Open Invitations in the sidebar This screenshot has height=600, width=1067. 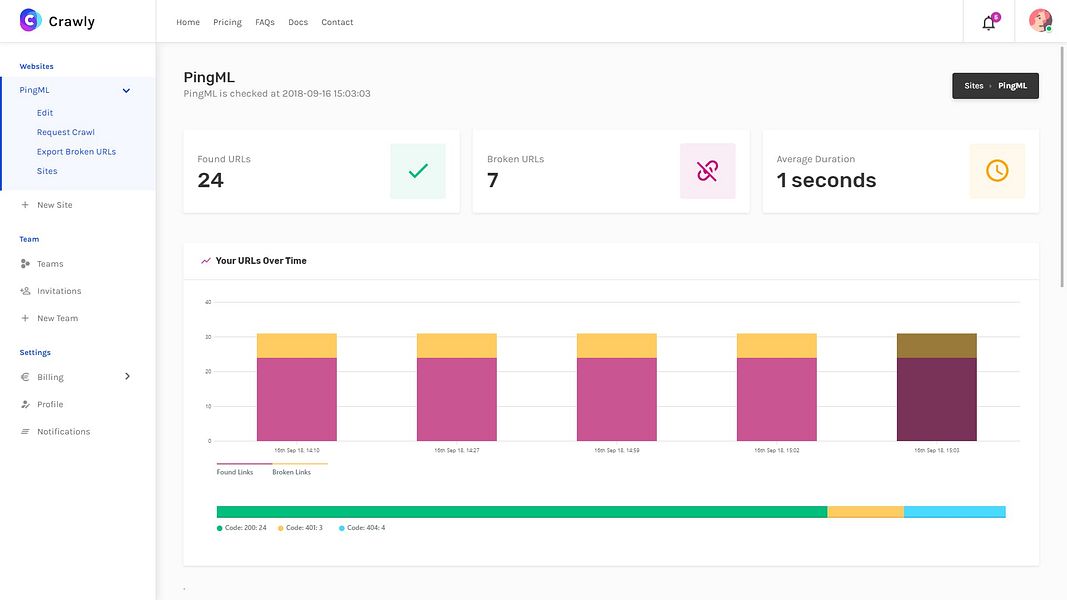point(59,291)
